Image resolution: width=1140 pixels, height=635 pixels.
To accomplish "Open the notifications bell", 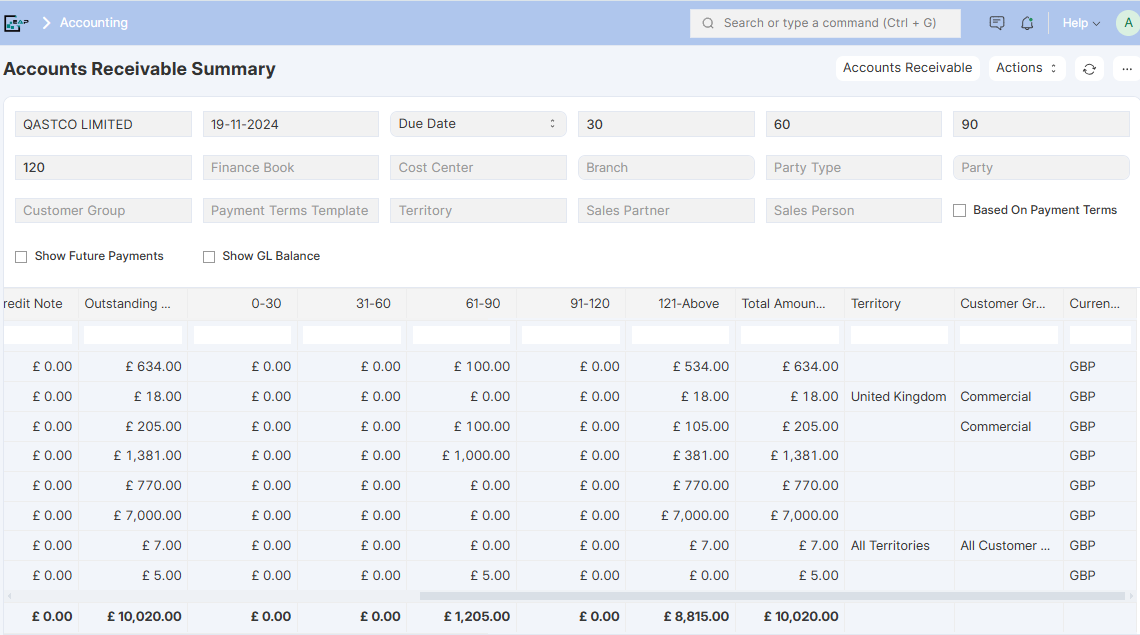I will [1027, 23].
